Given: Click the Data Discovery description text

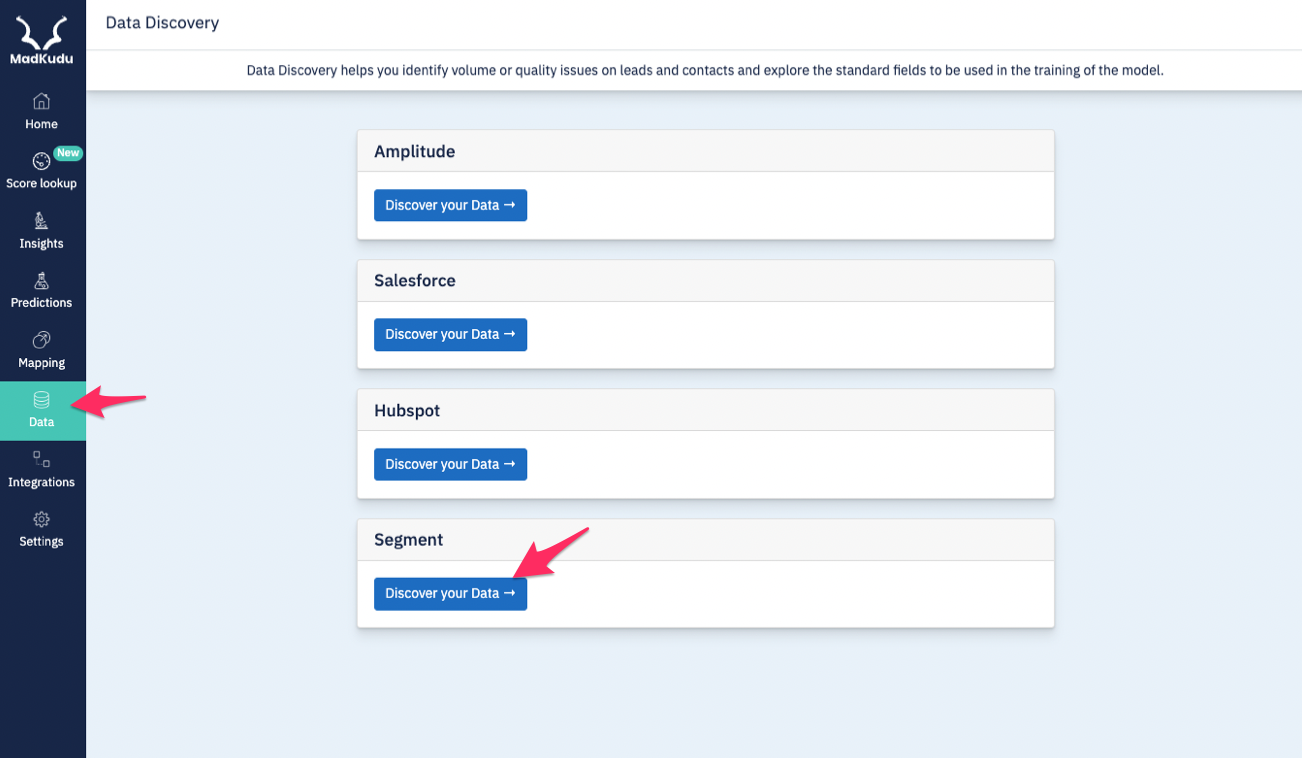Looking at the screenshot, I should coord(705,71).
